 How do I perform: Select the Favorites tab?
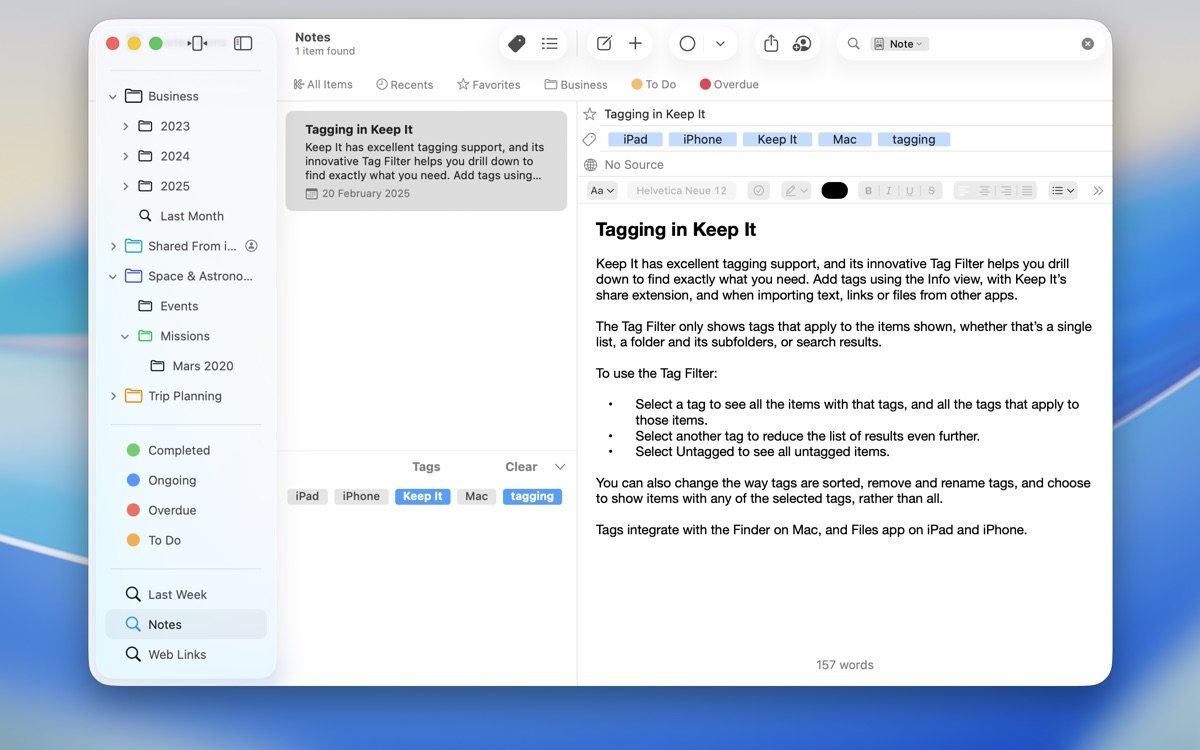(489, 85)
